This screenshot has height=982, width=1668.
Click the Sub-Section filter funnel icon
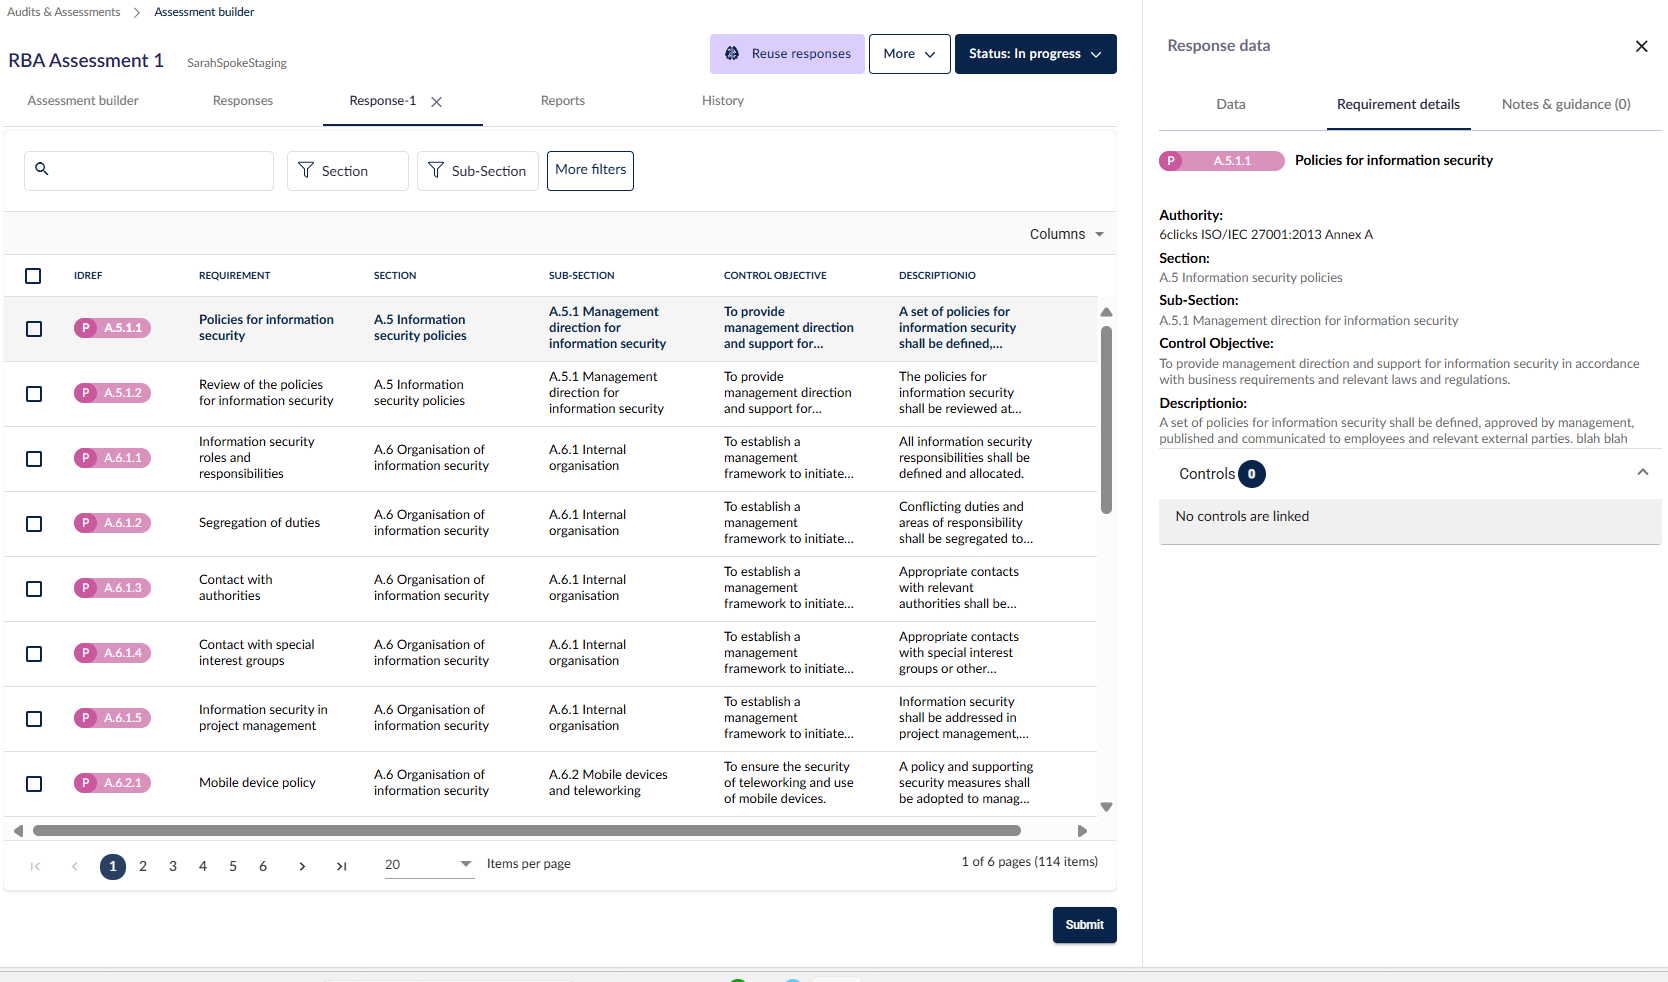436,171
